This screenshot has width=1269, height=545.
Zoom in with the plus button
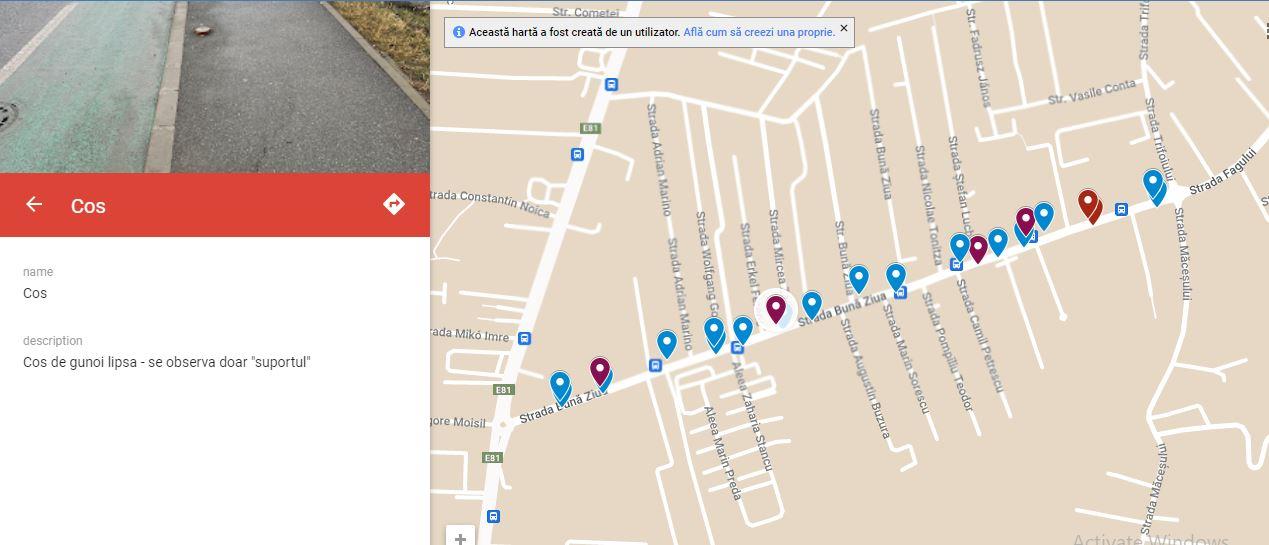coord(460,537)
